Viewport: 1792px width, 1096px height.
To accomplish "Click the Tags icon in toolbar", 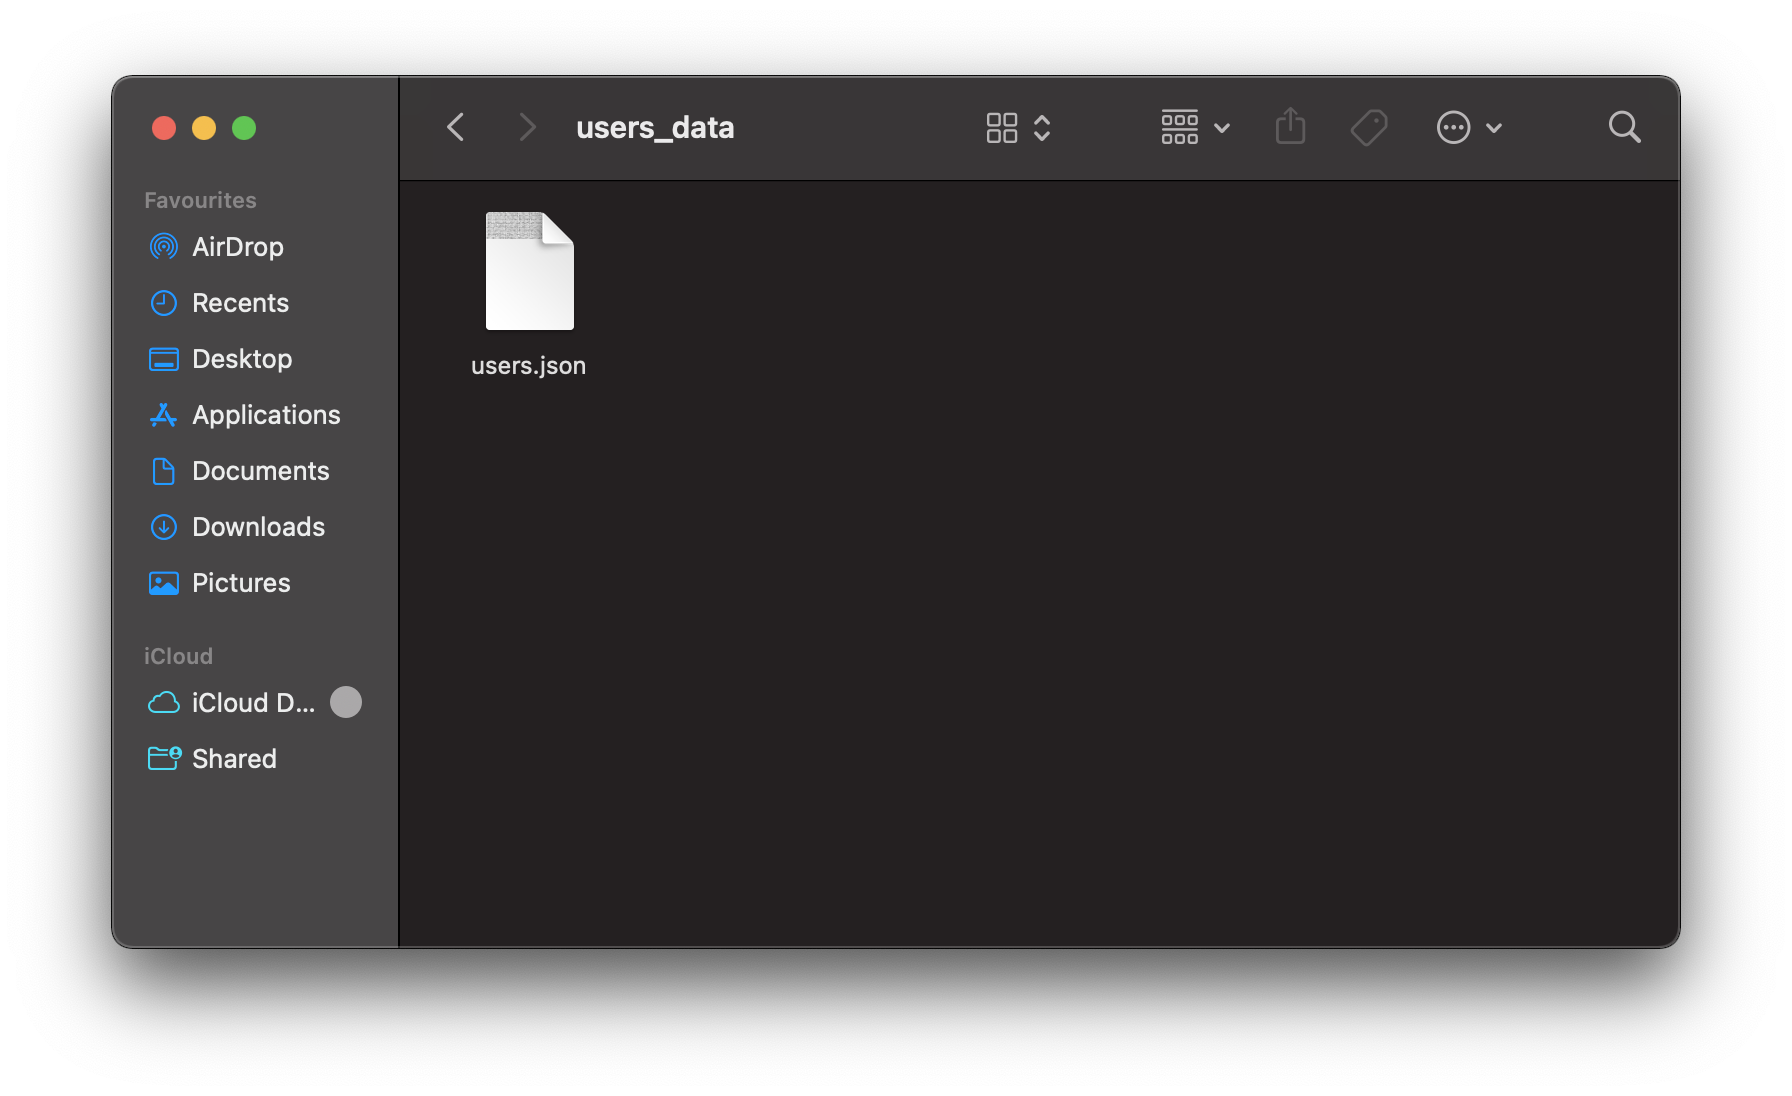I will pos(1369,127).
